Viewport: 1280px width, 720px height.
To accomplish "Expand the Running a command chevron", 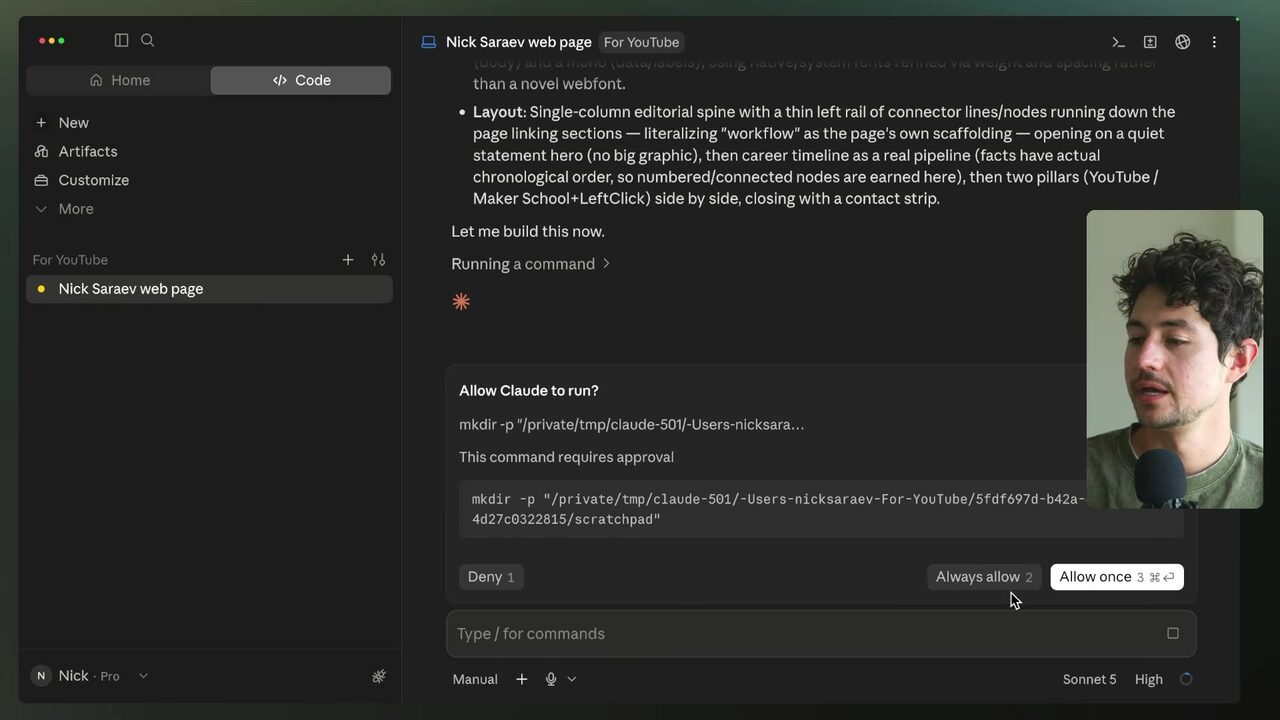I will point(606,264).
